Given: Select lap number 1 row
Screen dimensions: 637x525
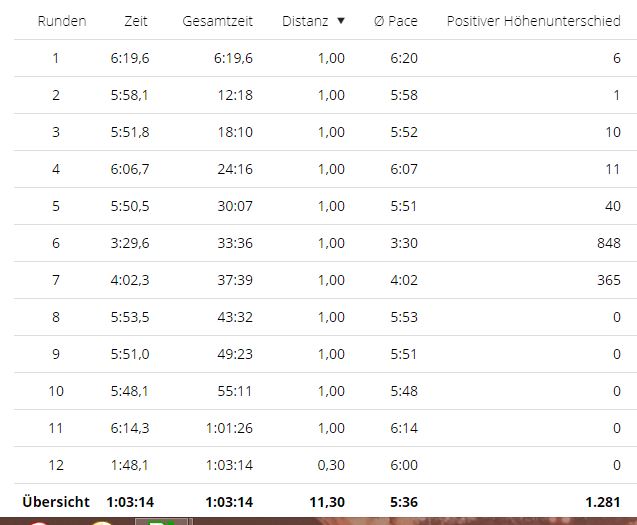Looking at the screenshot, I should pyautogui.click(x=56, y=59).
